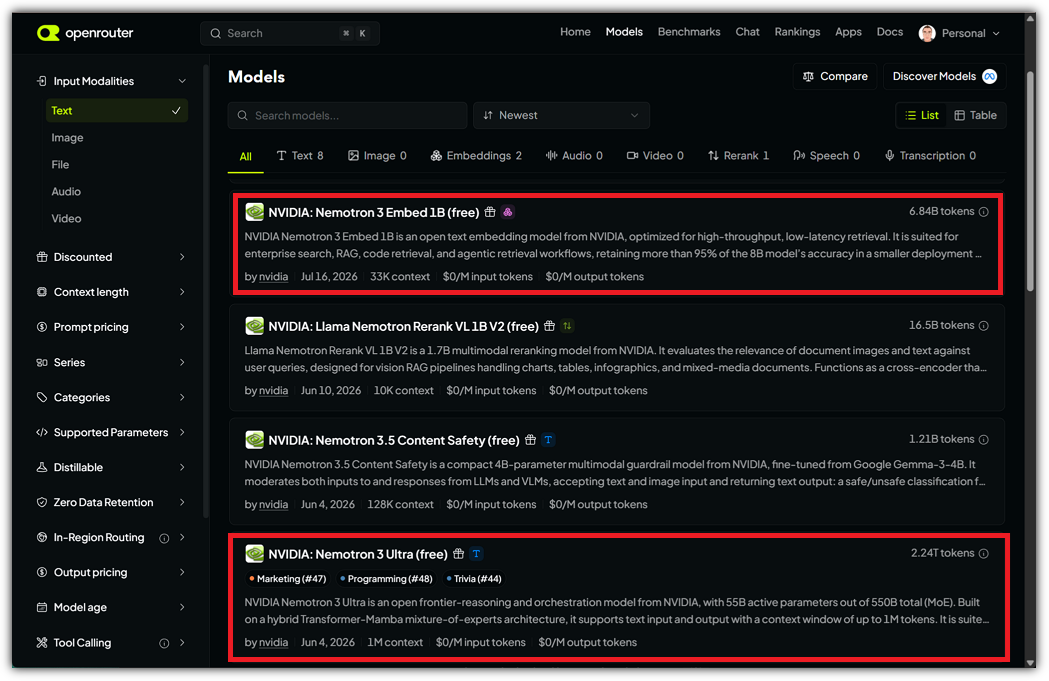This screenshot has width=1049, height=681.
Task: Click the Compare button
Action: 835,76
